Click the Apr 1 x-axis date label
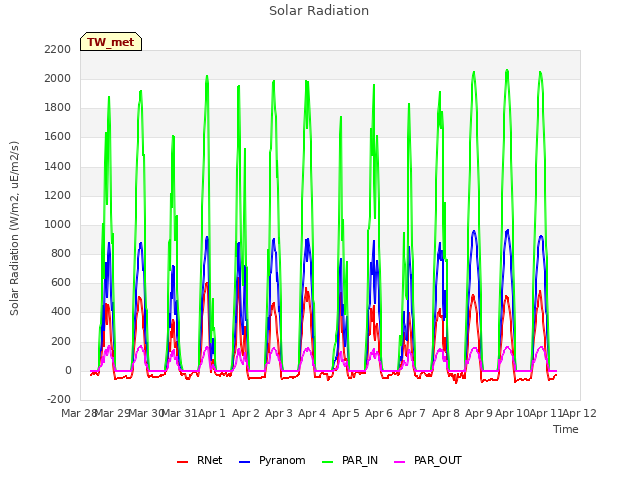The width and height of the screenshot is (640, 480). (x=212, y=413)
